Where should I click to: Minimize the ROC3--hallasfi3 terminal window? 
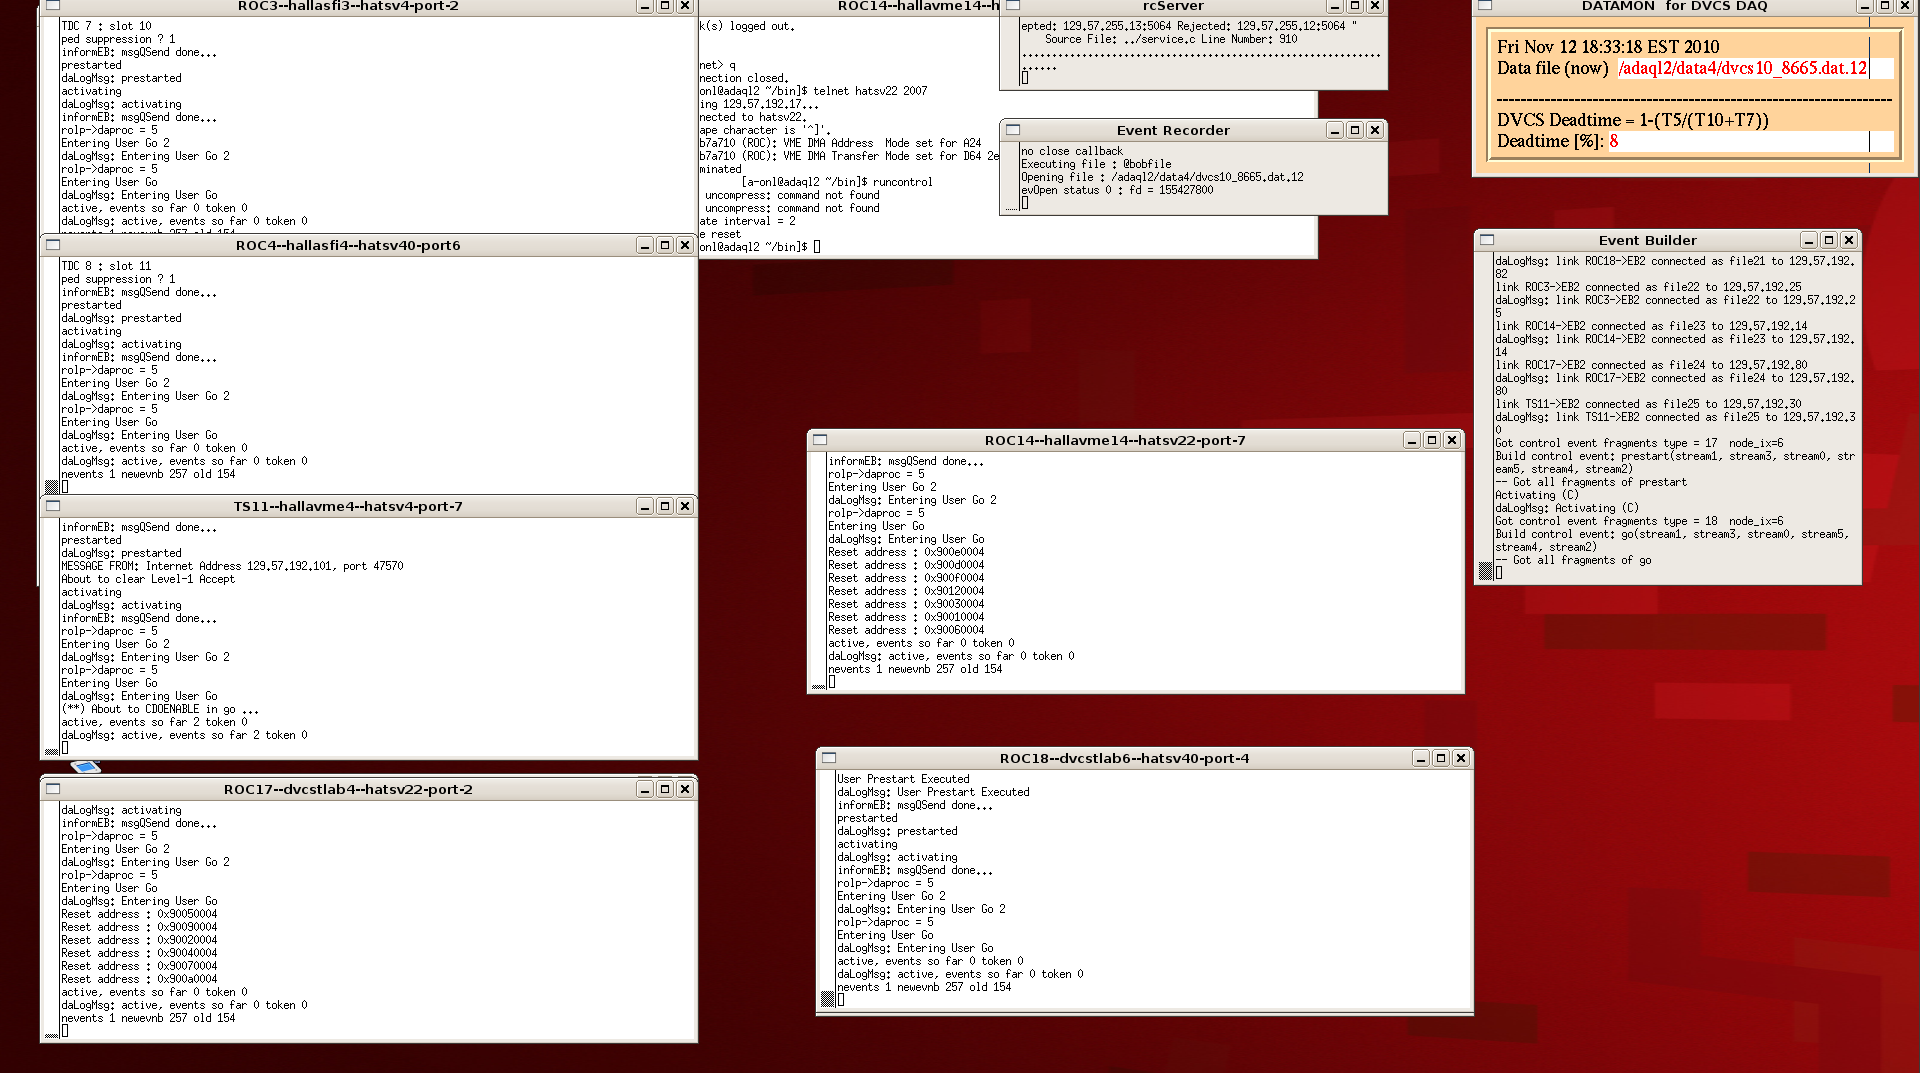coord(645,6)
